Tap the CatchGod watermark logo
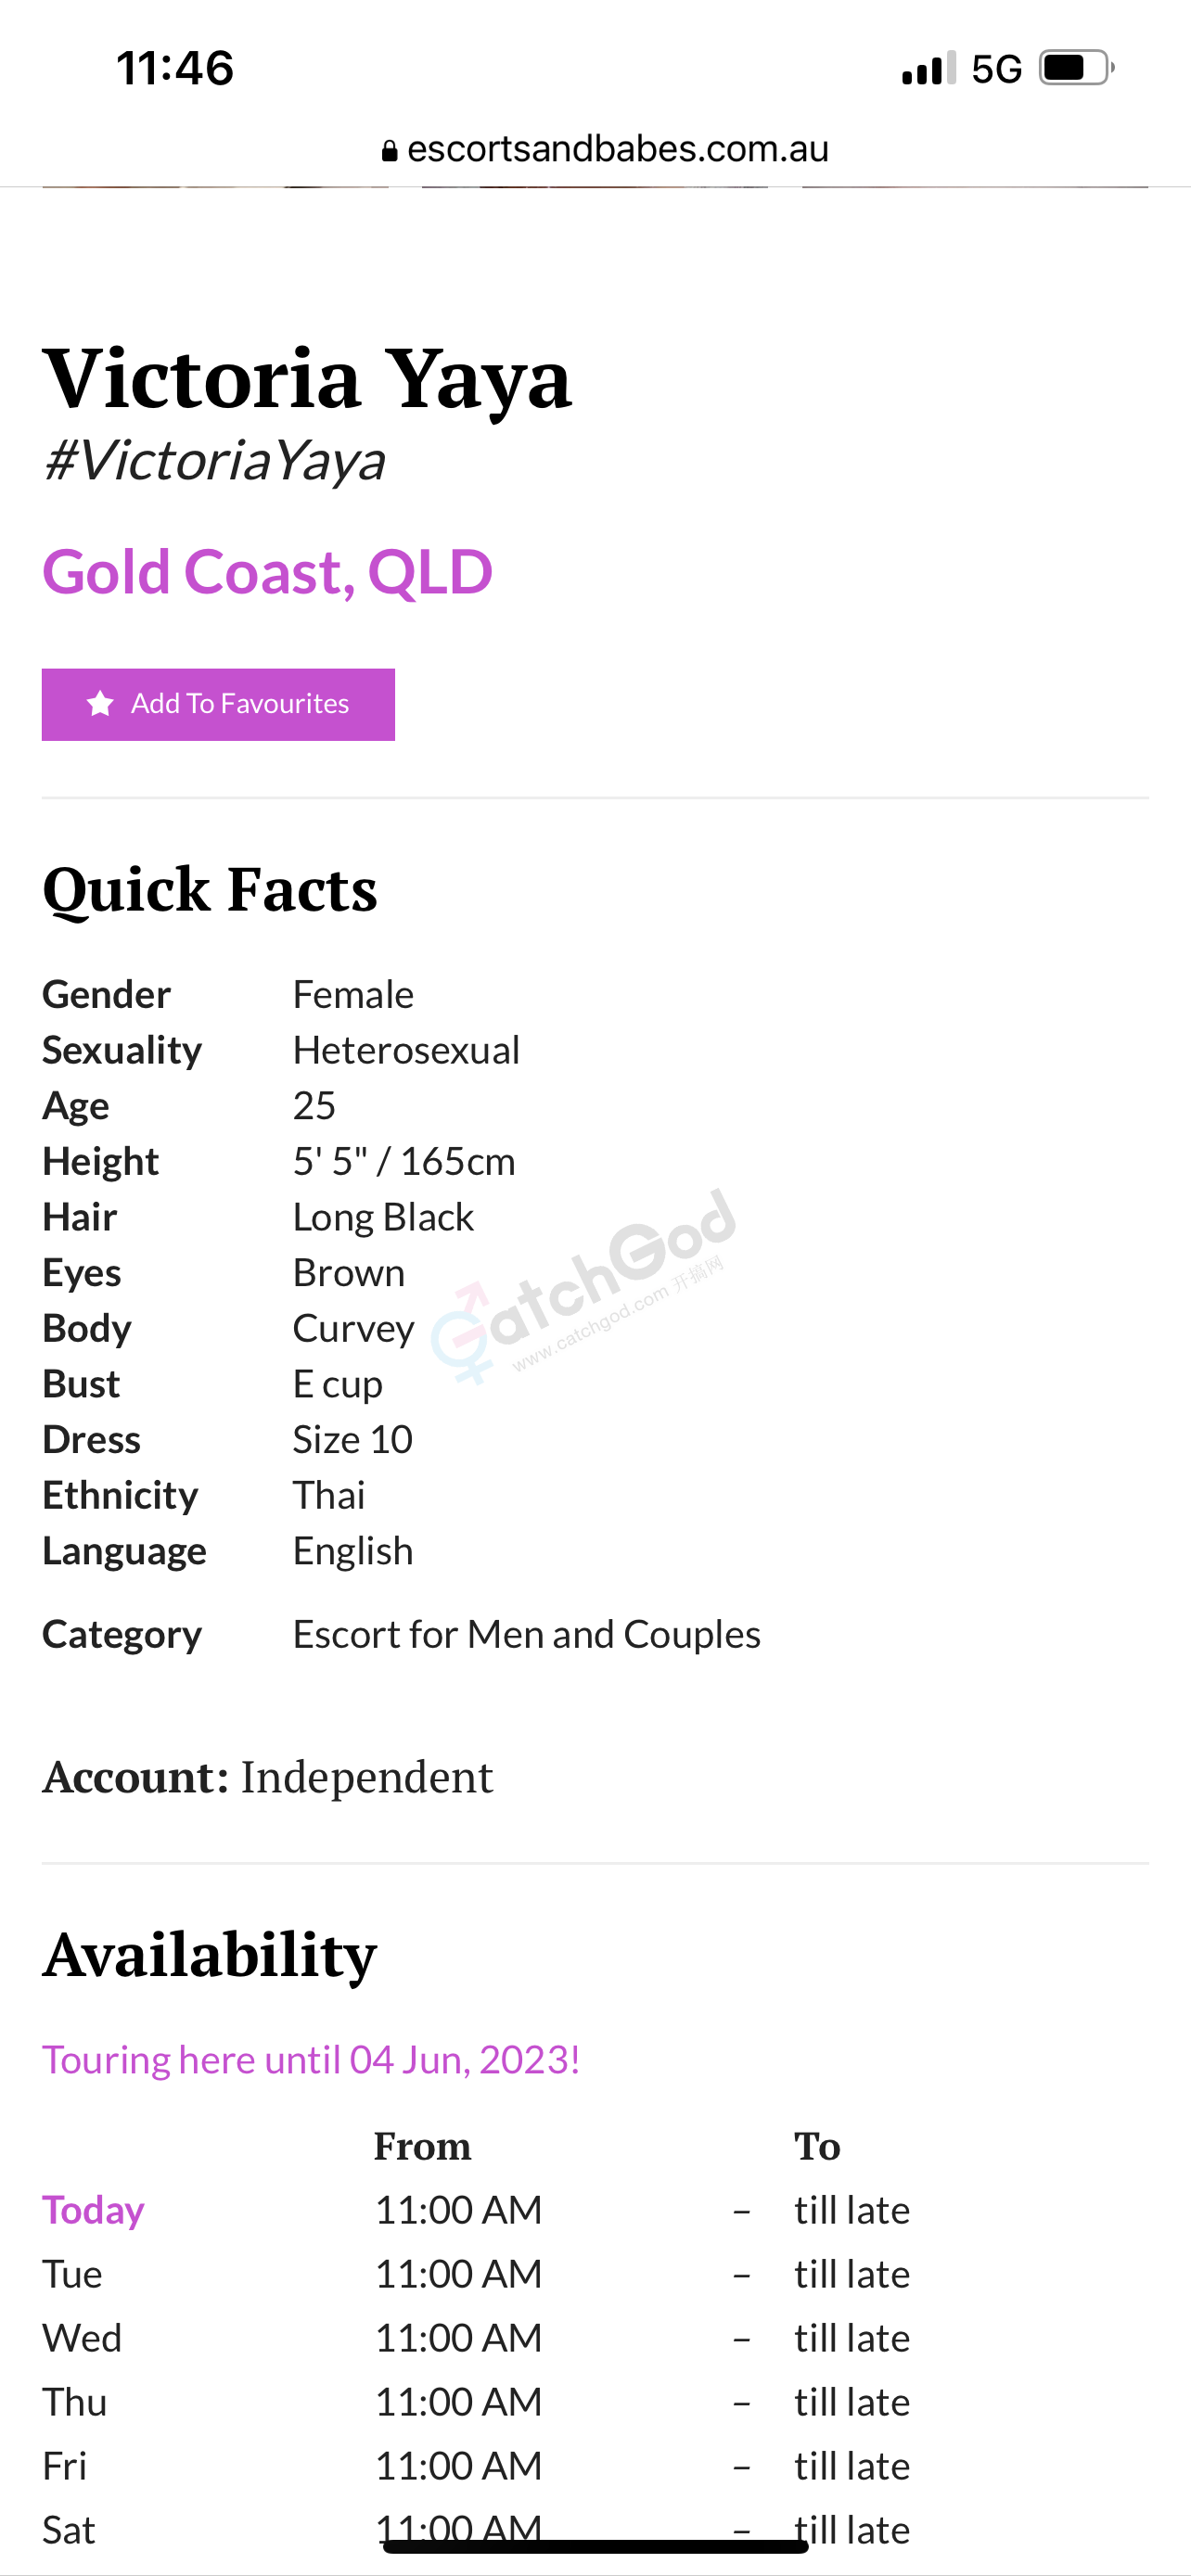 click(x=584, y=1286)
